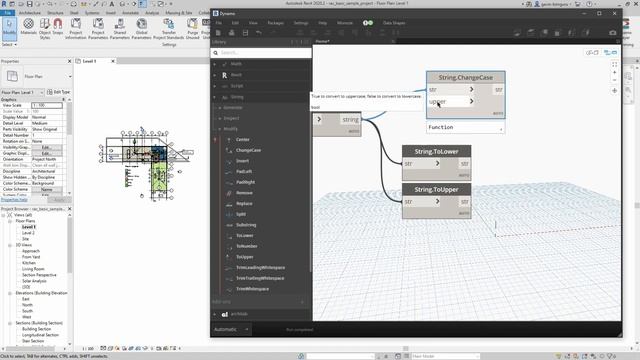Close the Project Browser panel
The width and height of the screenshot is (640, 360).
pos(69,209)
